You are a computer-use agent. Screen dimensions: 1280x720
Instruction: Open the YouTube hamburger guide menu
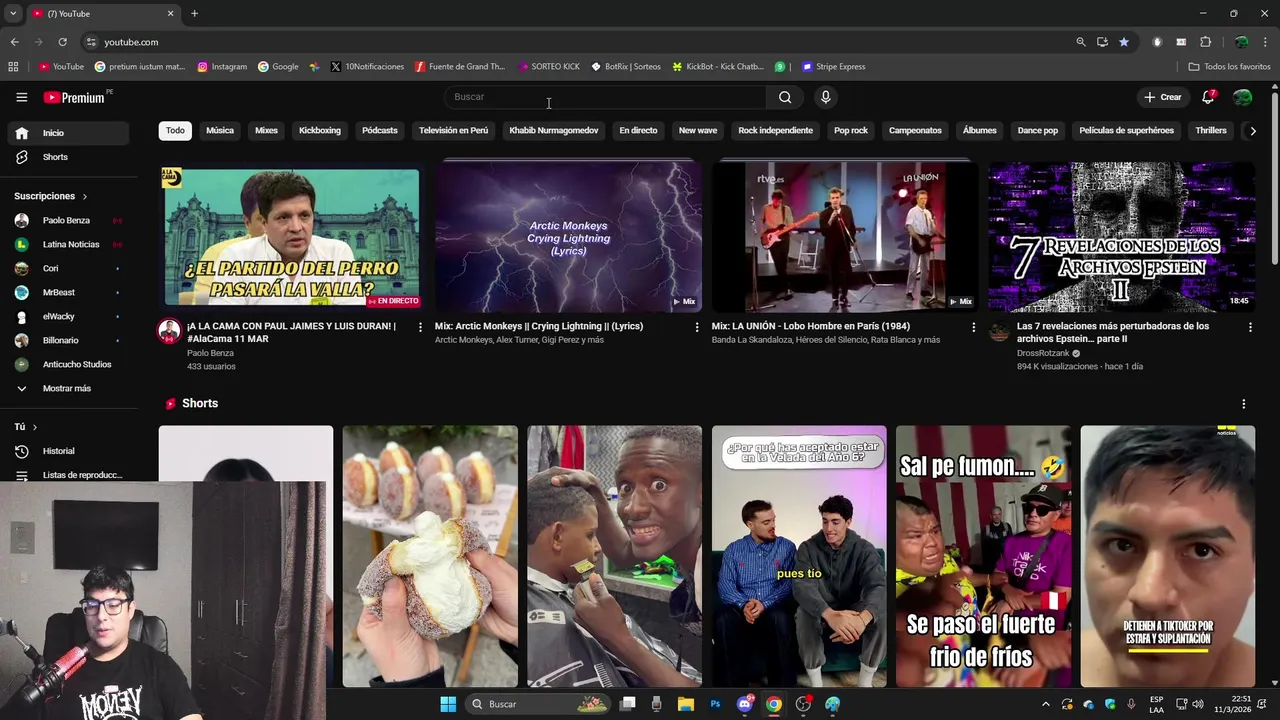coord(21,97)
